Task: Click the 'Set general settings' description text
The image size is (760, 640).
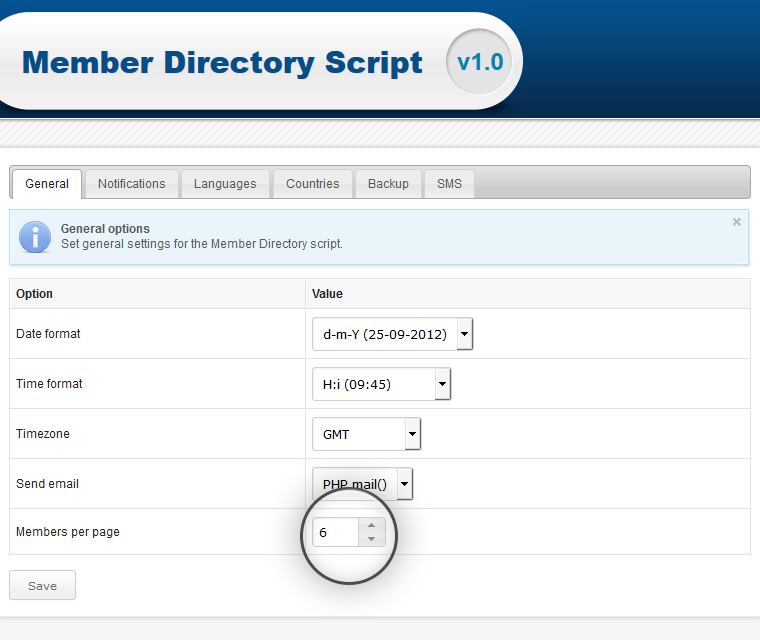Action: click(x=202, y=243)
